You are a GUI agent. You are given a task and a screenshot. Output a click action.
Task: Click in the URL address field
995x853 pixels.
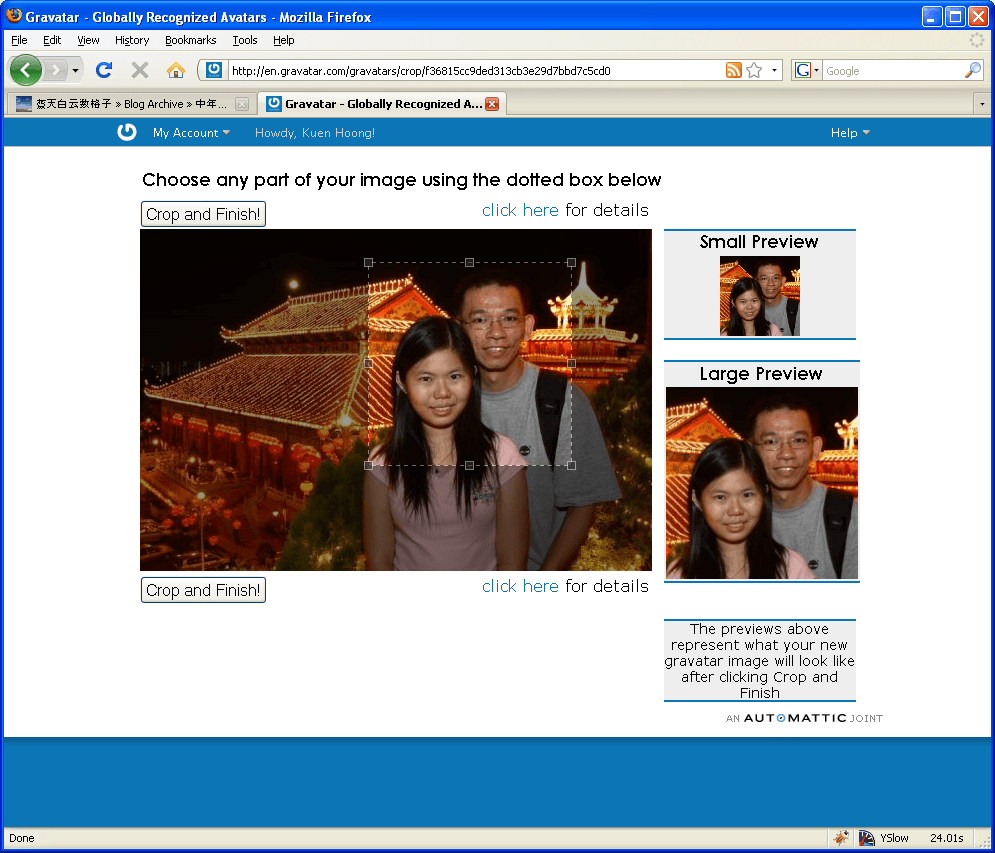(x=470, y=71)
